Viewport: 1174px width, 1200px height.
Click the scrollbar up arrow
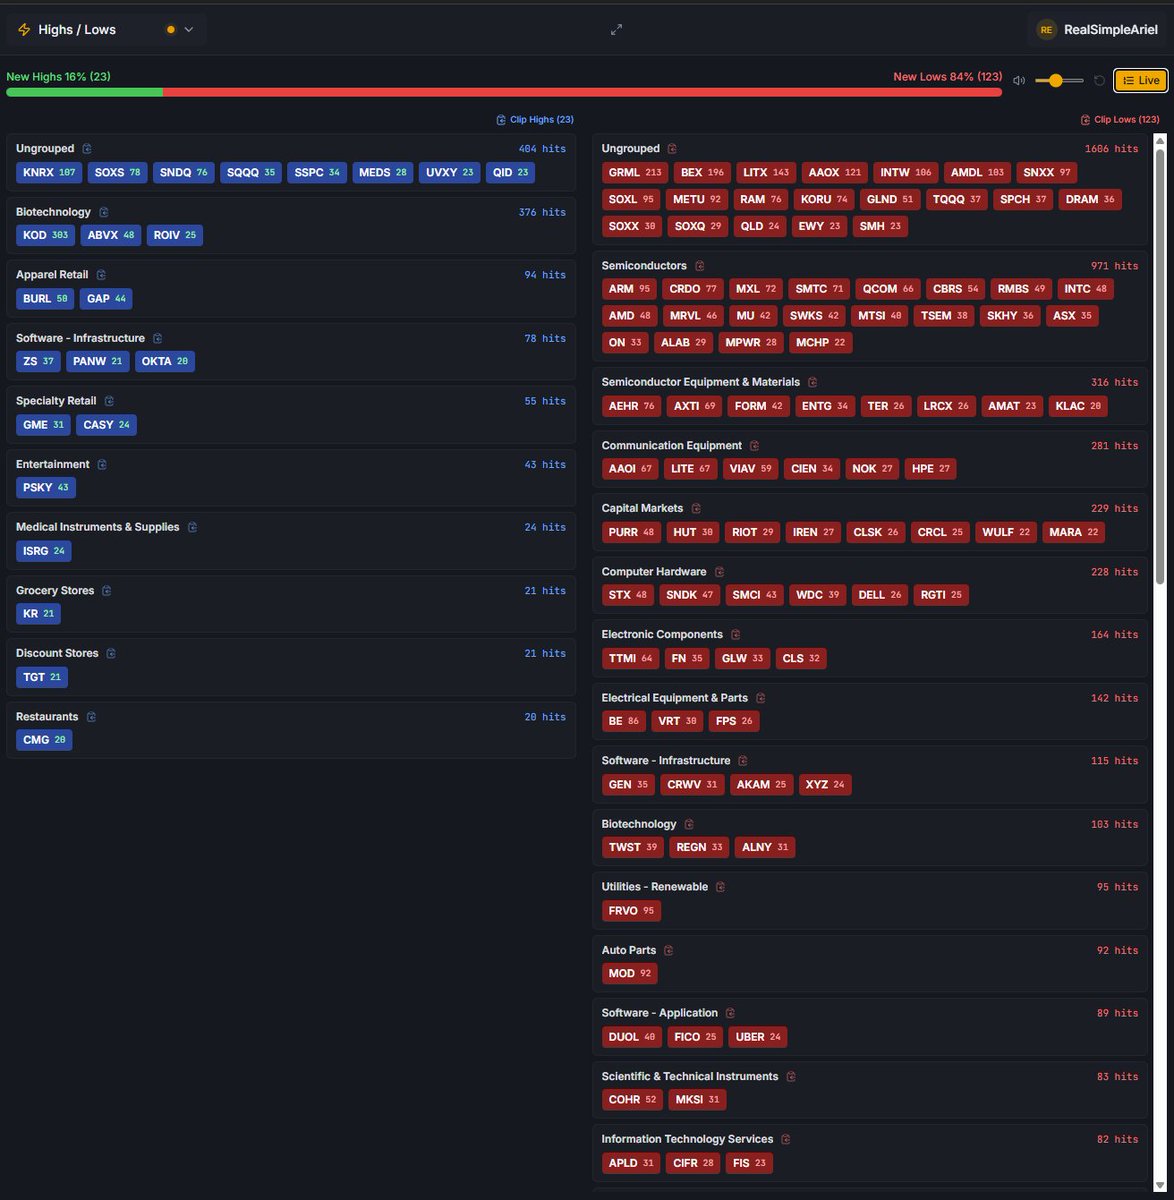pyautogui.click(x=1160, y=139)
